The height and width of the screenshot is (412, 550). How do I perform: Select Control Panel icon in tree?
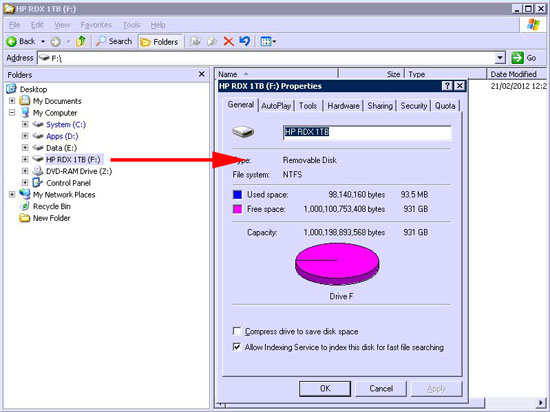(38, 183)
